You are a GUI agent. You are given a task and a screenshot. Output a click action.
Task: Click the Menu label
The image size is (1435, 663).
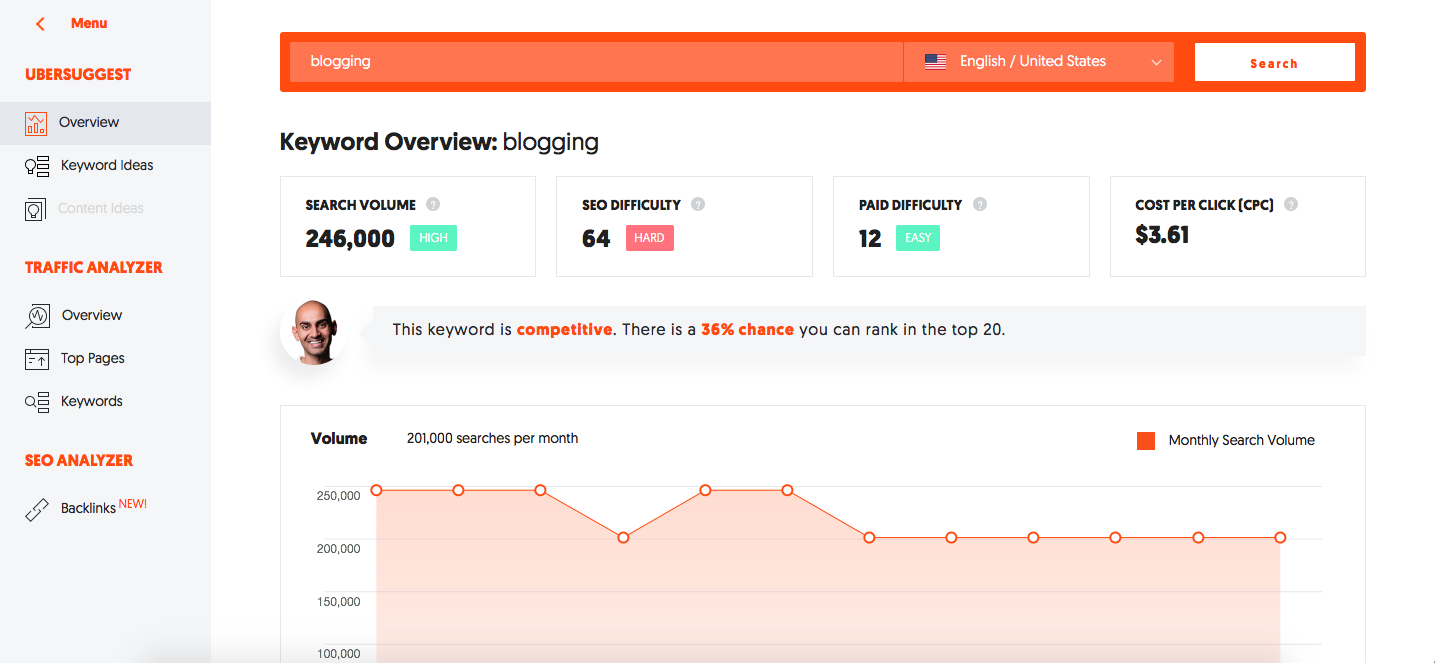pos(89,23)
